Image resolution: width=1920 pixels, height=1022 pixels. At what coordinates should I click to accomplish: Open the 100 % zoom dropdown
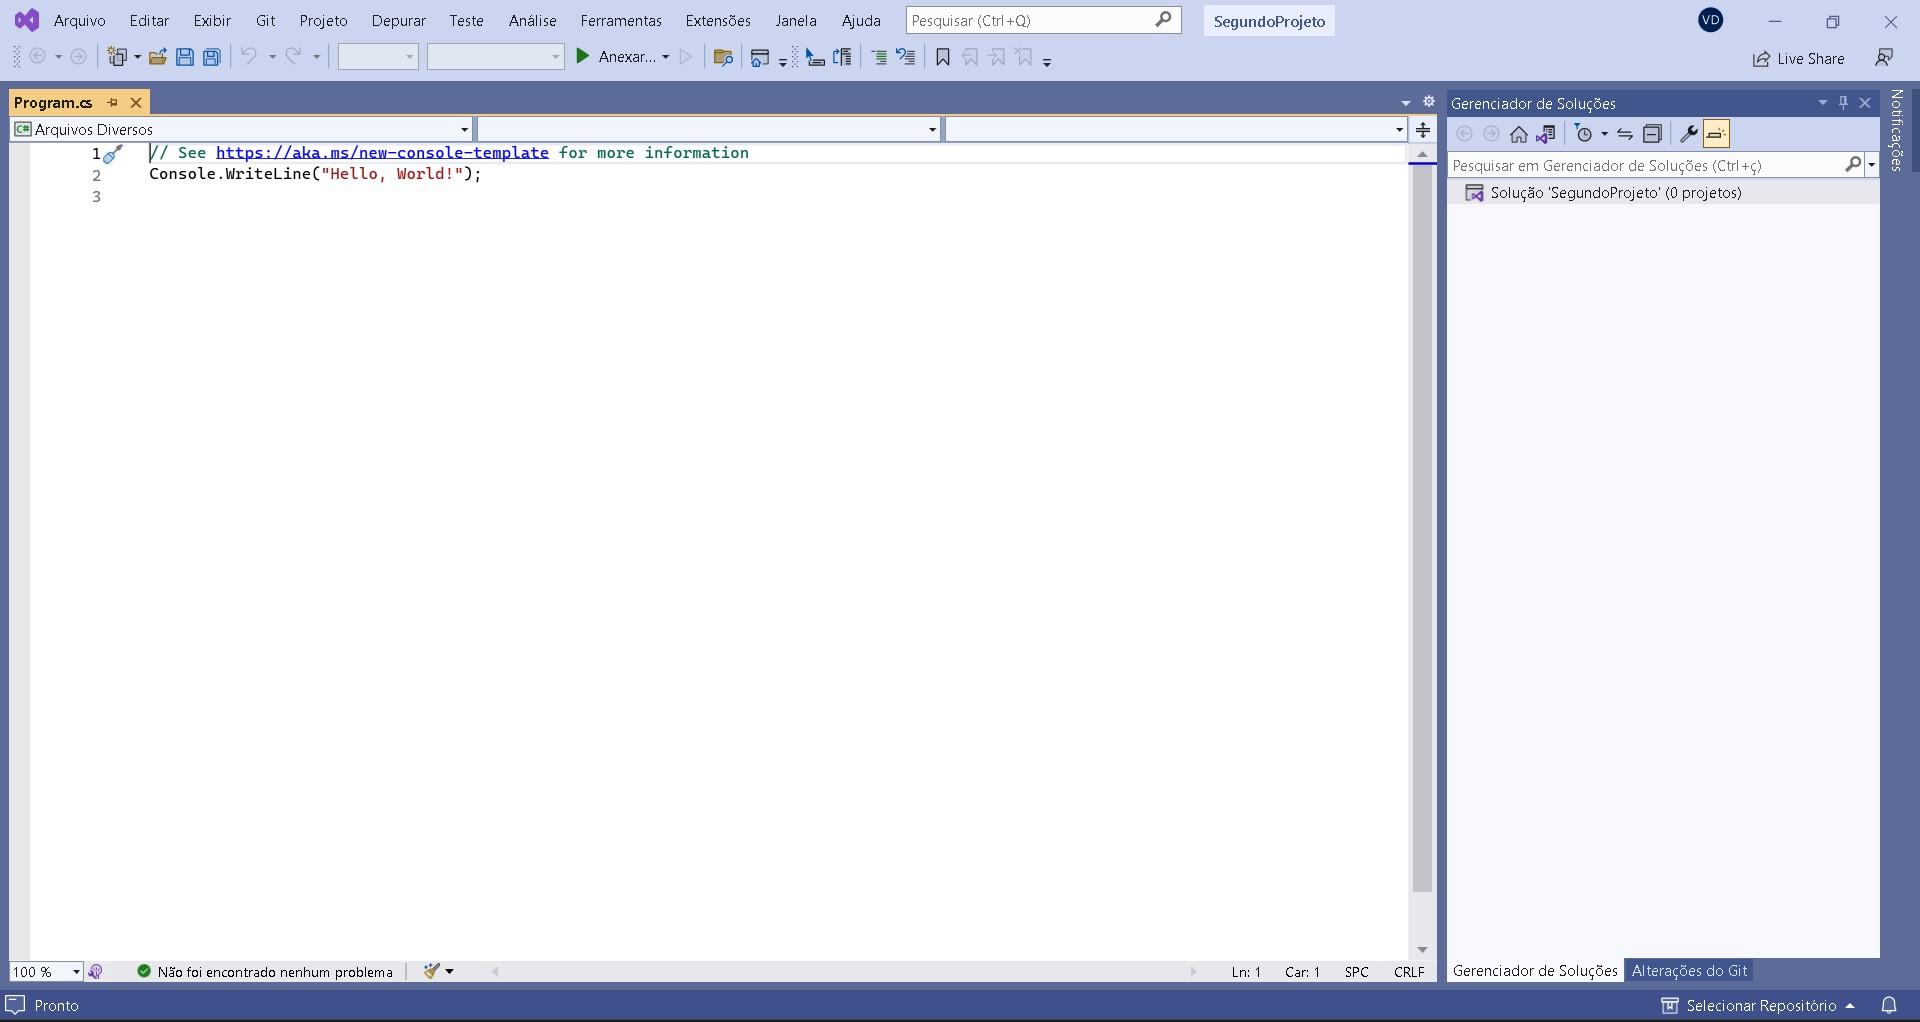[x=46, y=971]
